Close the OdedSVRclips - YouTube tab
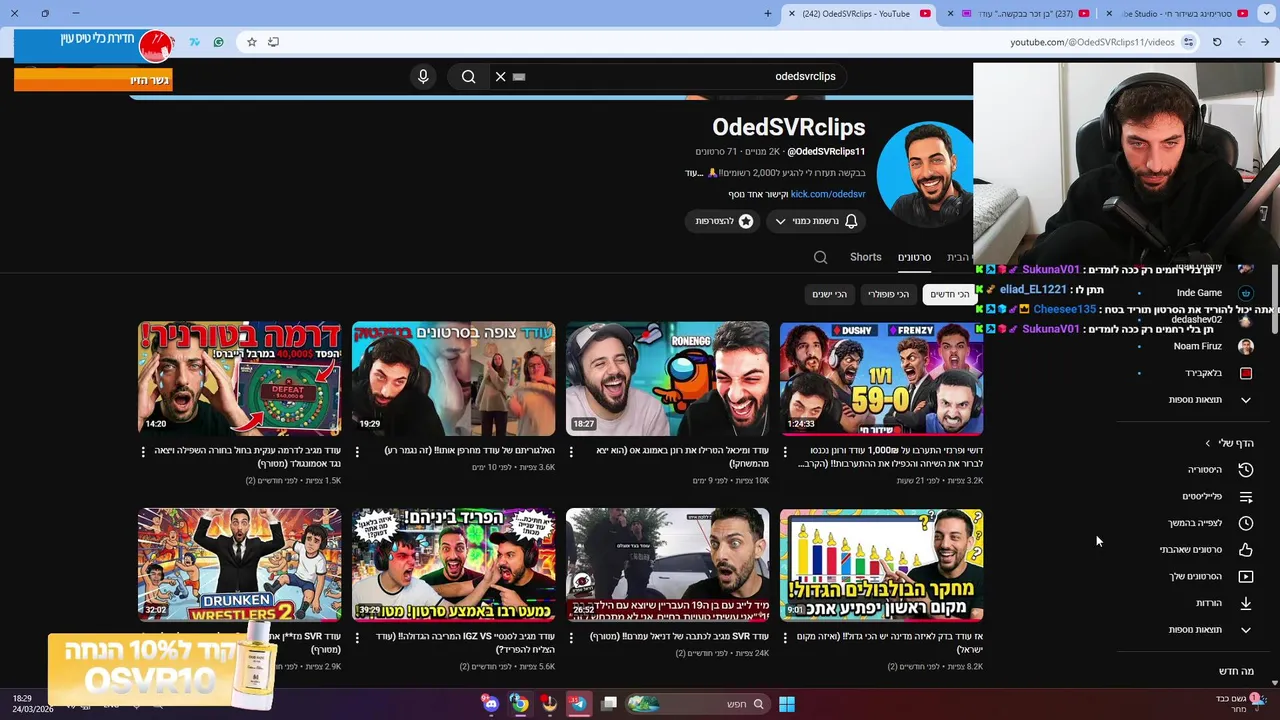Viewport: 1280px width, 720px height. pos(792,13)
